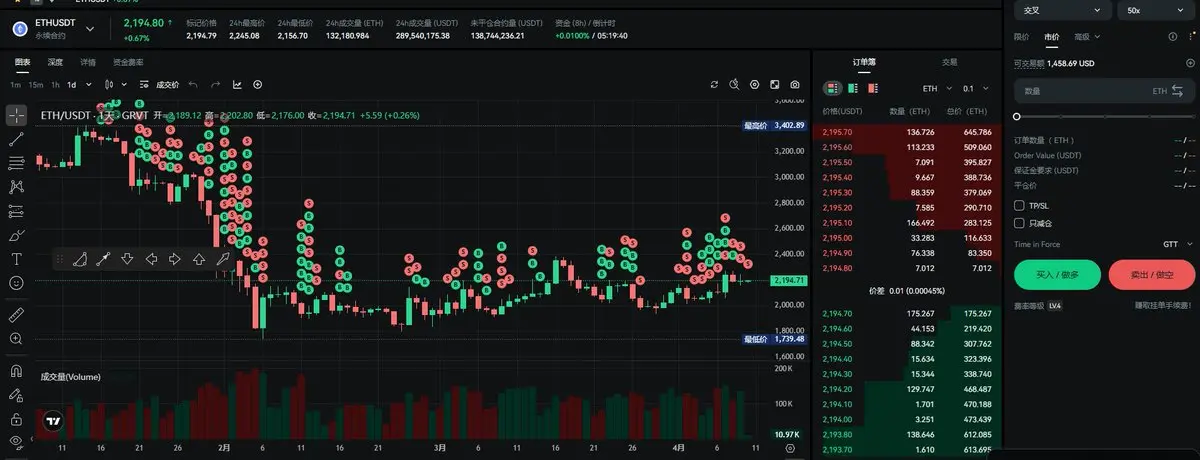1200x460 pixels.
Task: Toggle lock all drawings padlock
Action: 15,418
